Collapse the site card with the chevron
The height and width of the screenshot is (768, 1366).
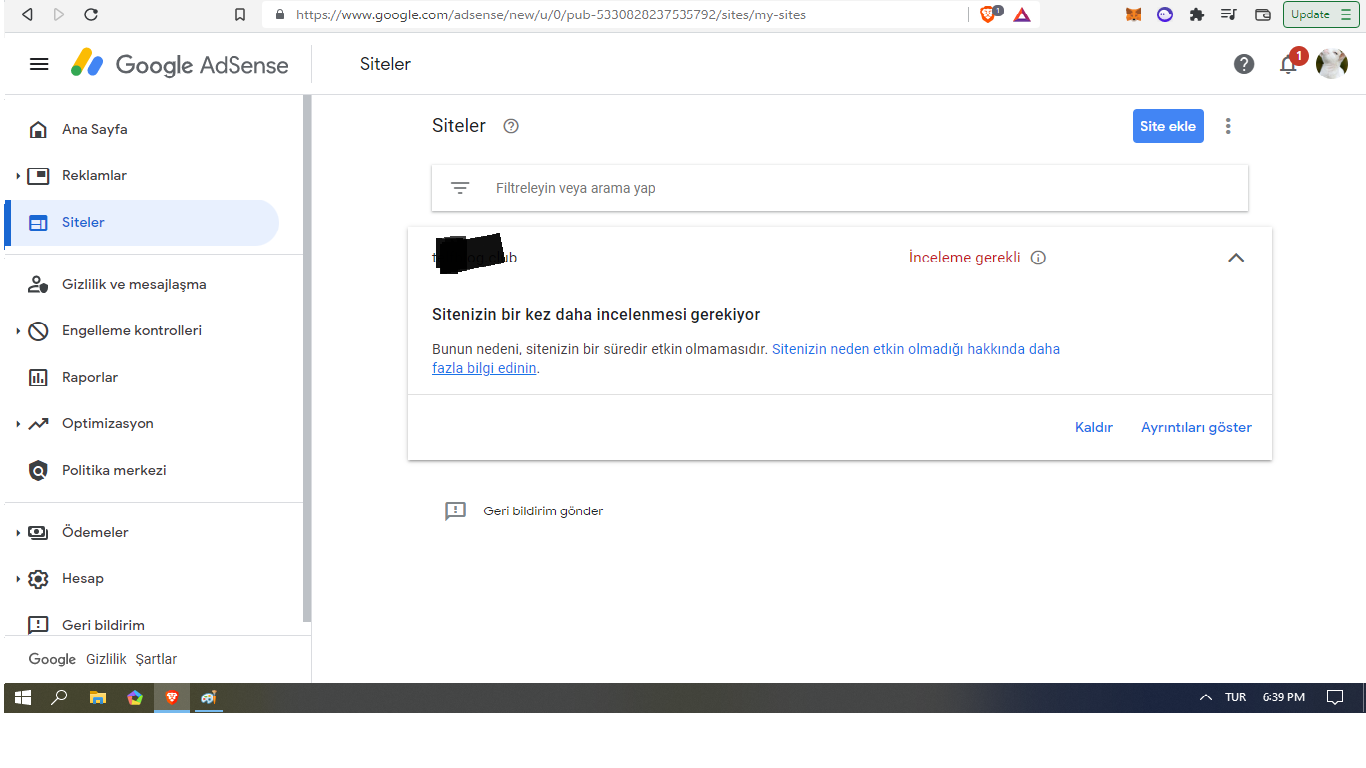(x=1236, y=258)
